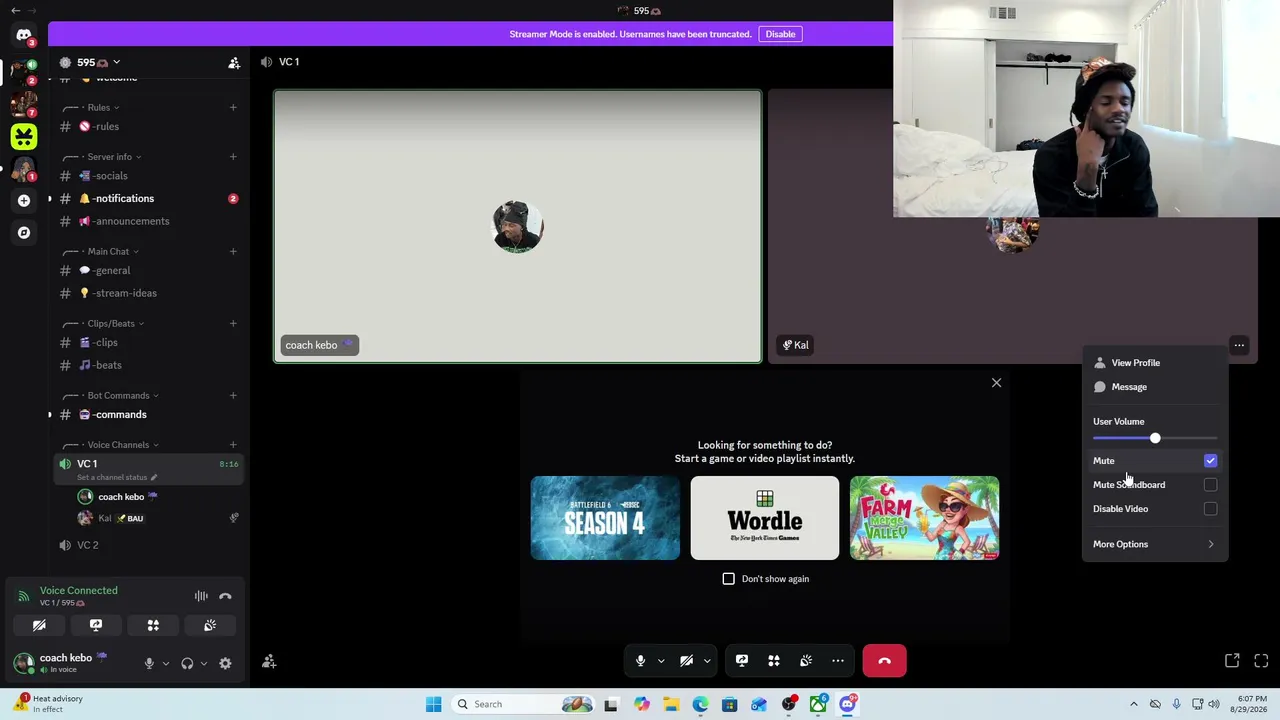The width and height of the screenshot is (1280, 720).
Task: Open output device chevron beside headphones icon
Action: pyautogui.click(x=203, y=663)
